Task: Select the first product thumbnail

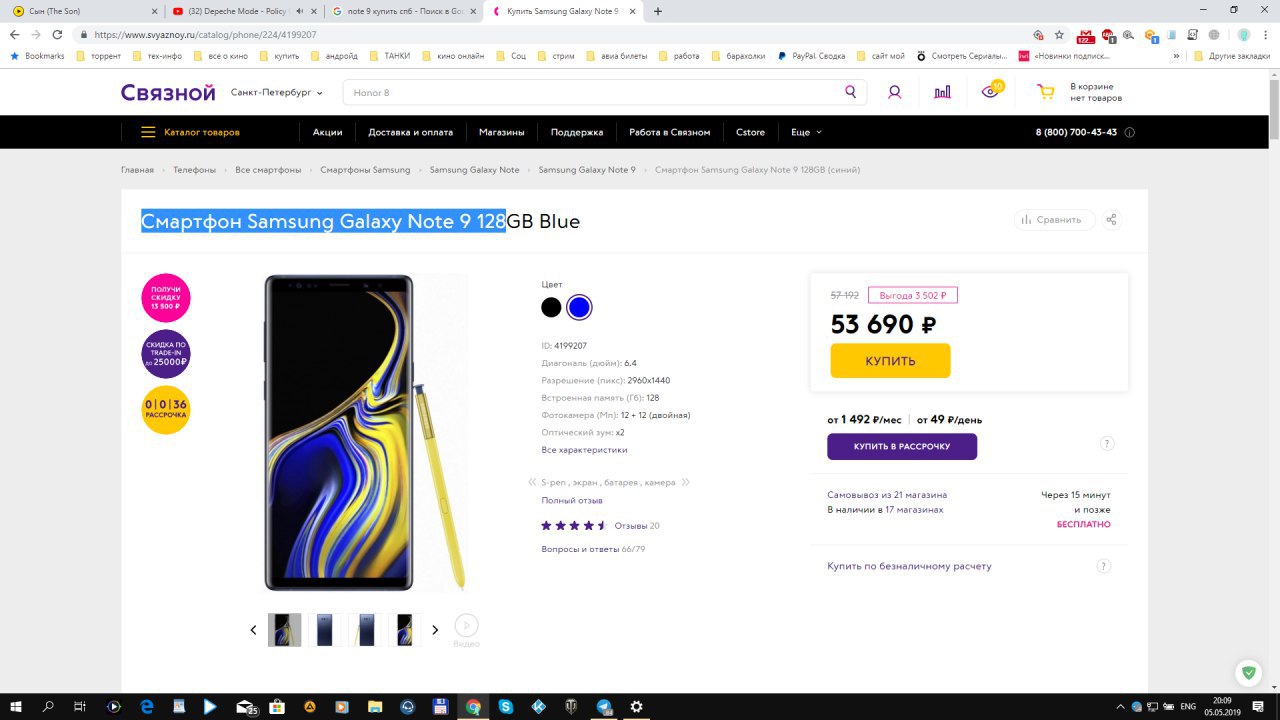Action: click(285, 630)
